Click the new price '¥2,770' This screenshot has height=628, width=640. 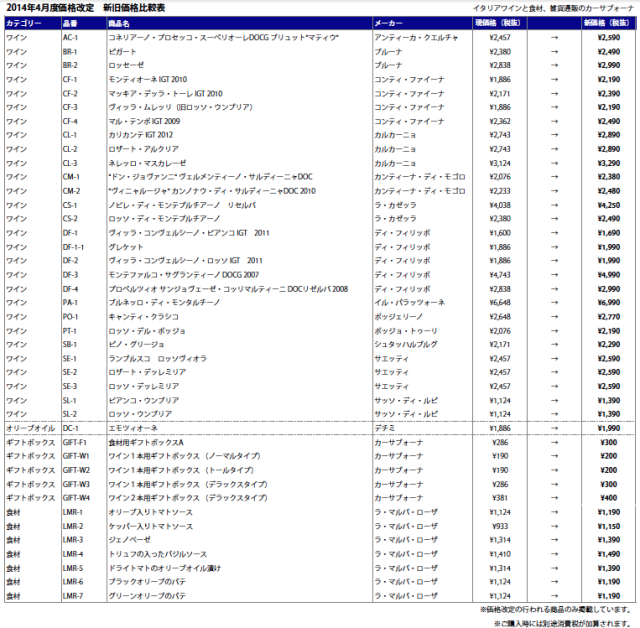(x=609, y=317)
